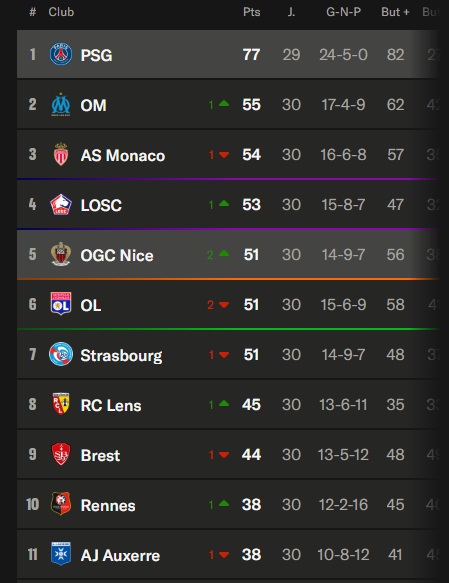Viewport: 449px width, 583px height.
Task: Click the OL club logo
Action: pos(61,304)
